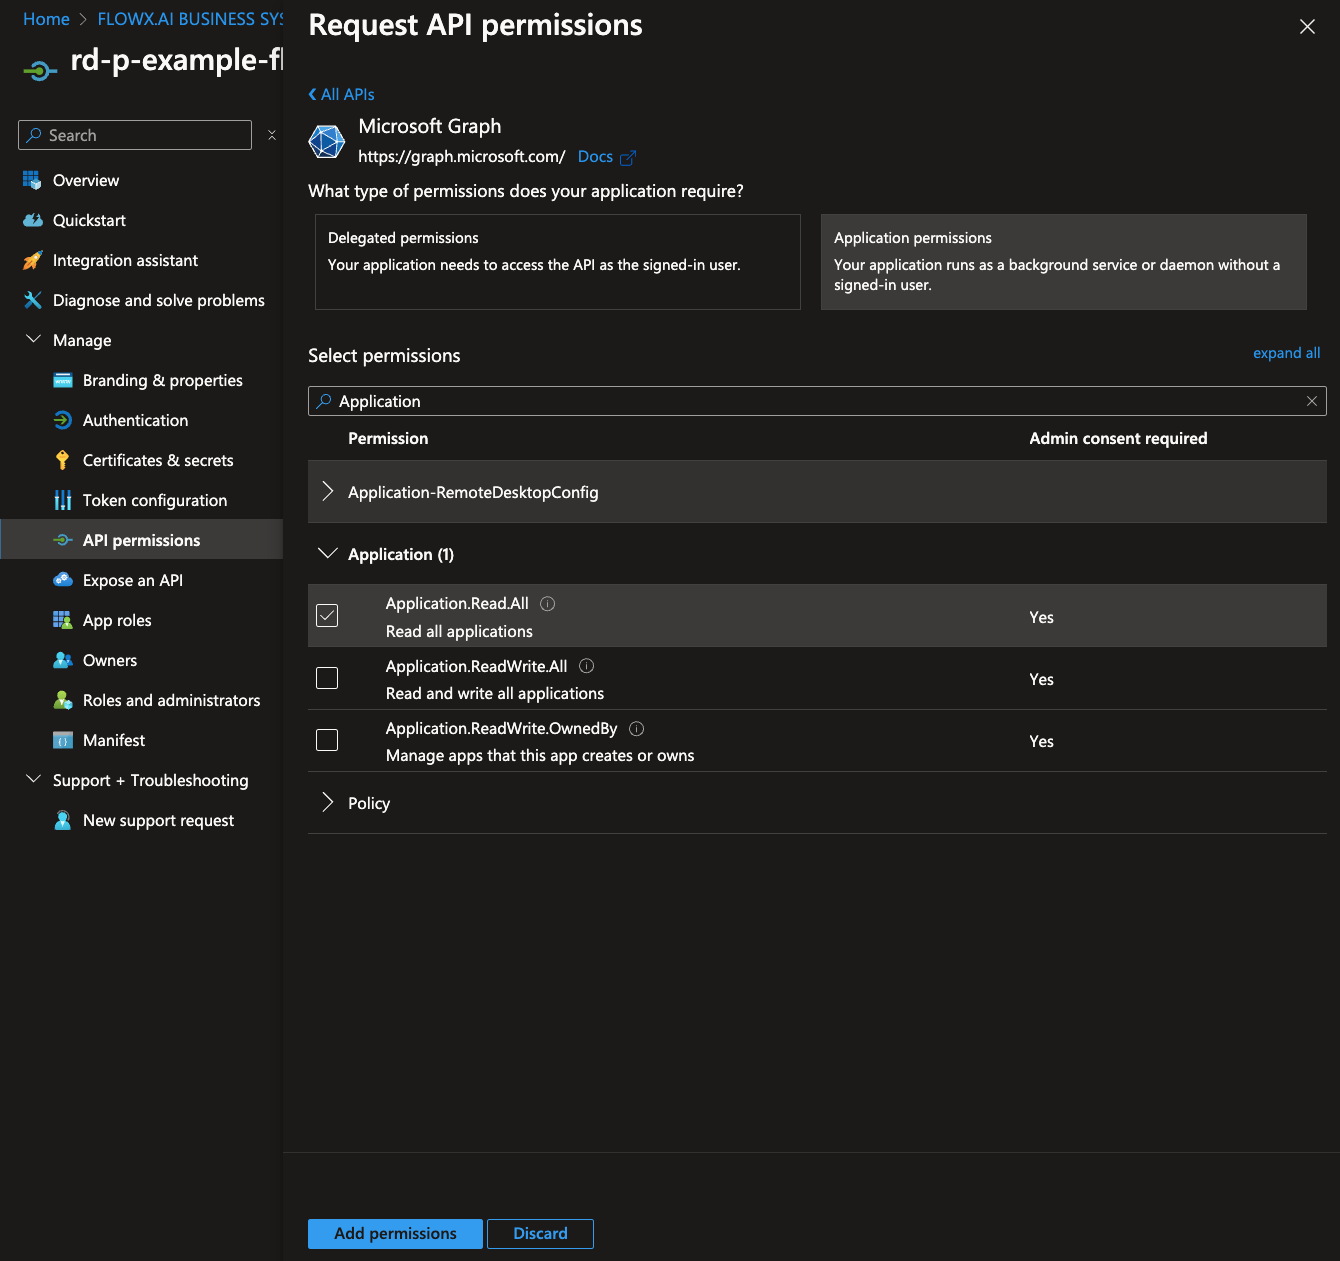The image size is (1340, 1261).
Task: Click the info icon beside Application.ReadWrite.All
Action: [x=586, y=666]
